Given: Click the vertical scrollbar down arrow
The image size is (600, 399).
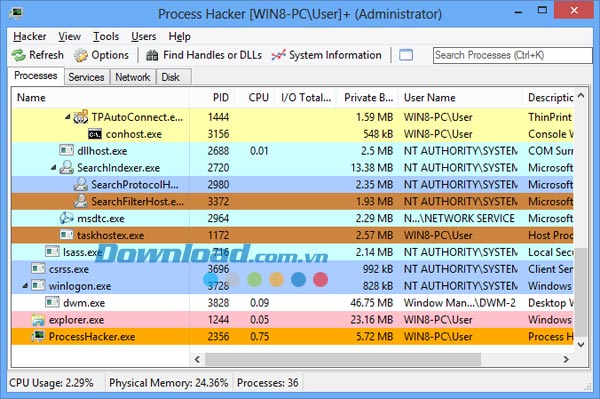Looking at the screenshot, I should [581, 344].
